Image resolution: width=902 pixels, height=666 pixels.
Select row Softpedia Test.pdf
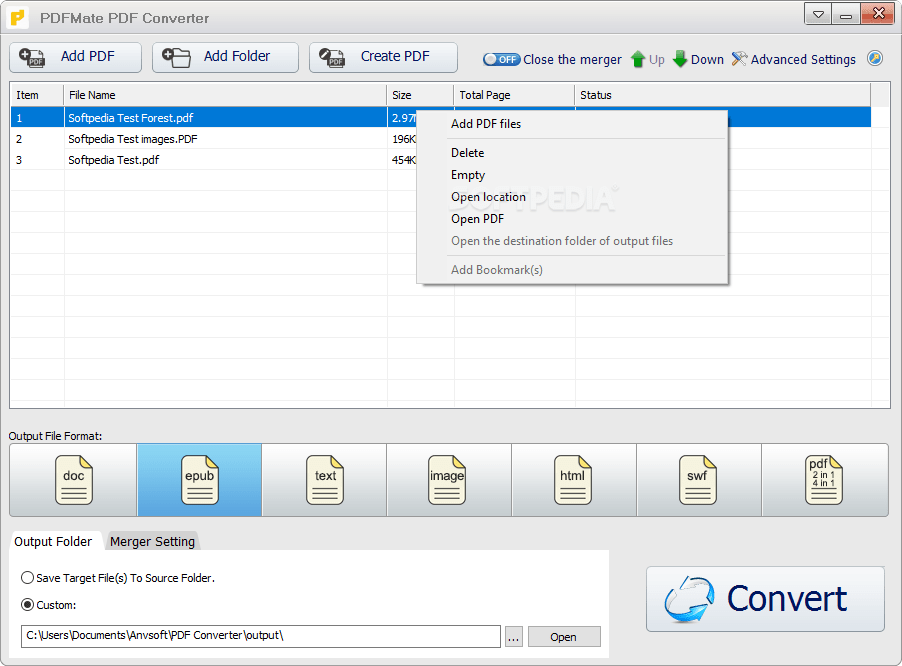(440, 160)
